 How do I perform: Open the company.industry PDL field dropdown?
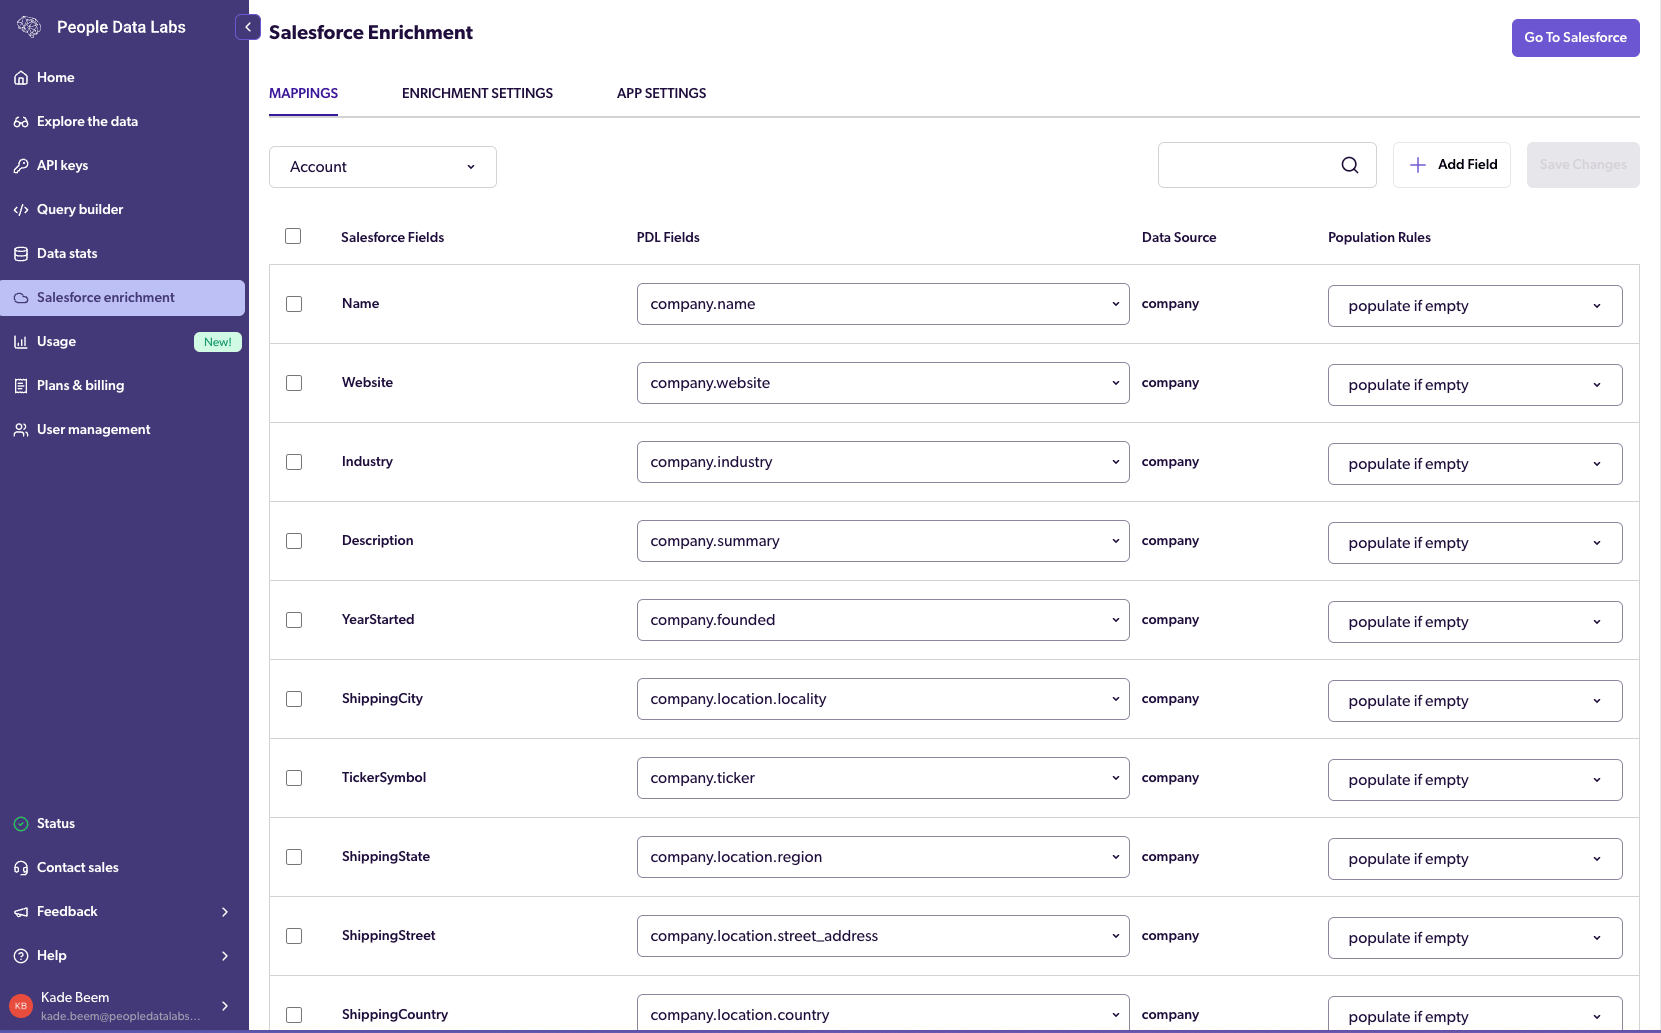coord(883,462)
